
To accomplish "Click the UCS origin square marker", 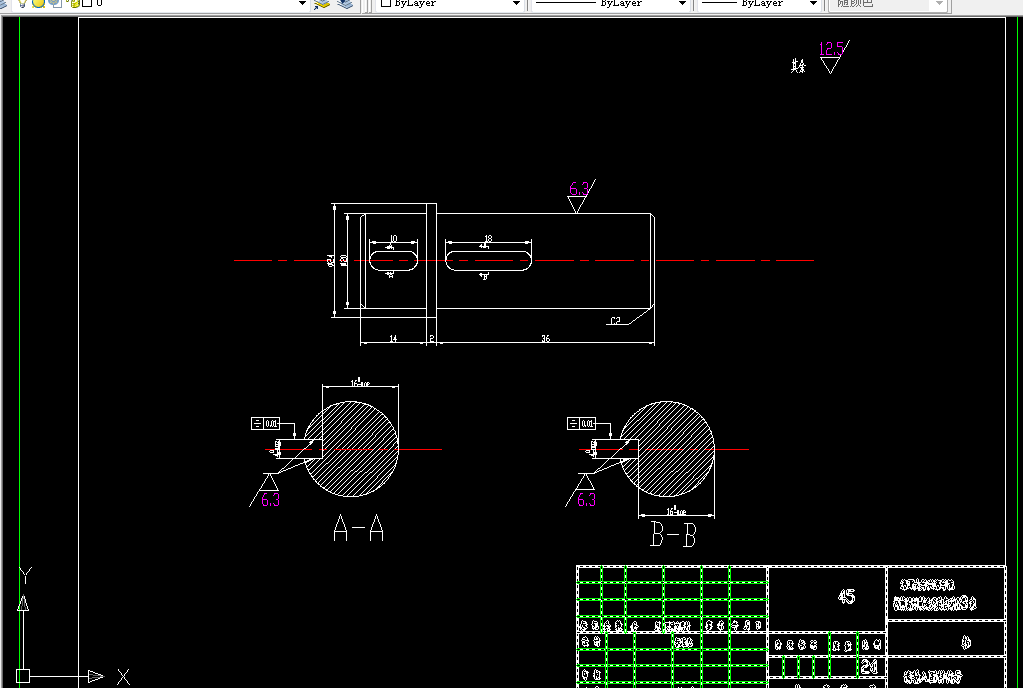I will (x=23, y=676).
